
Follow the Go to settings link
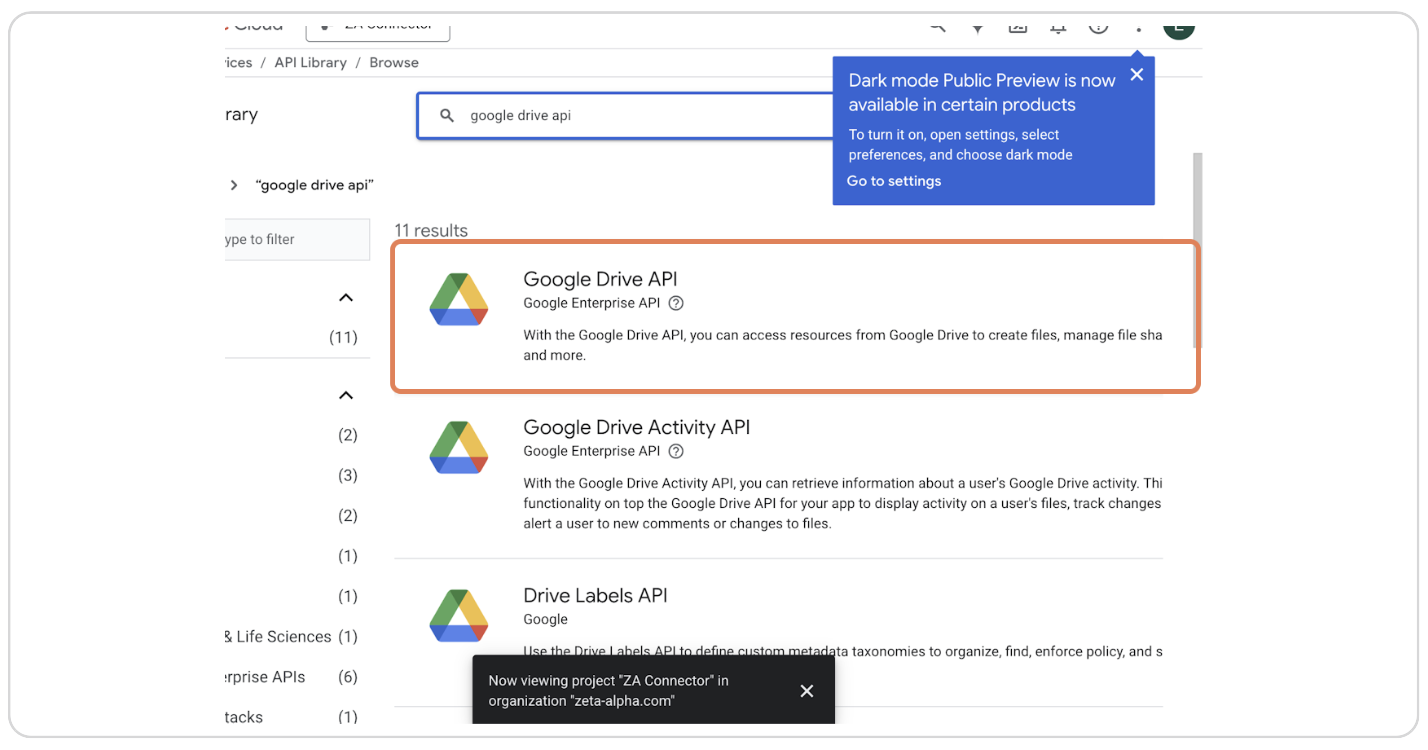point(893,181)
